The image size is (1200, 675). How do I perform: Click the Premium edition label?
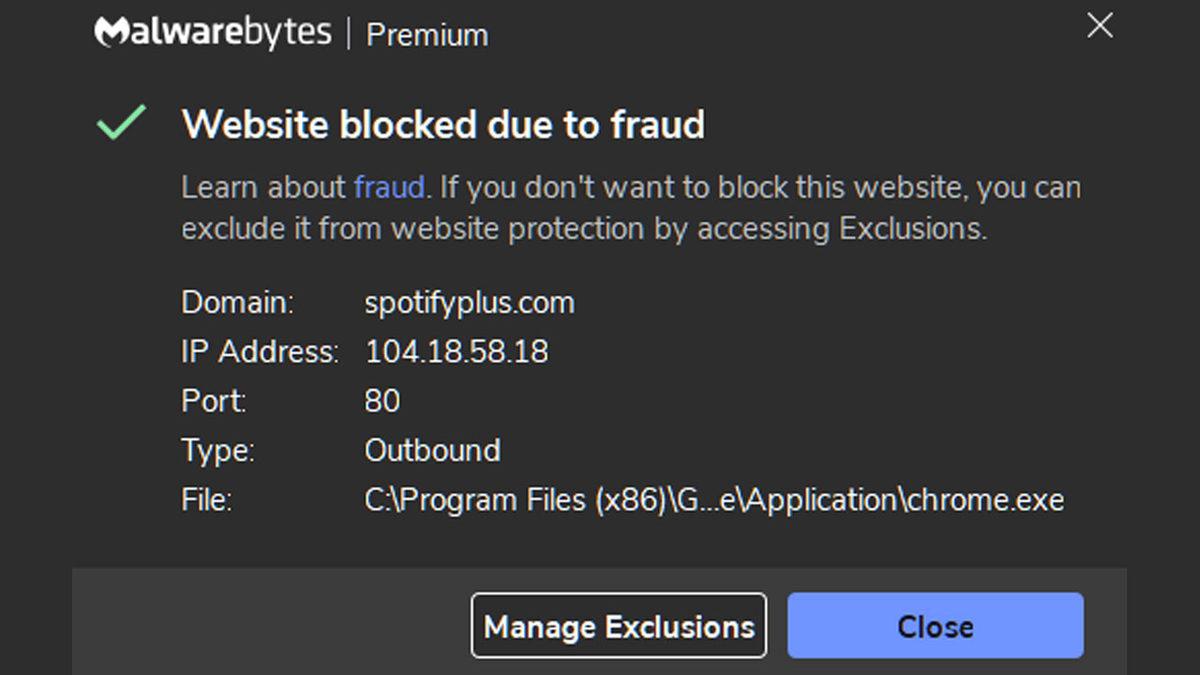point(427,35)
